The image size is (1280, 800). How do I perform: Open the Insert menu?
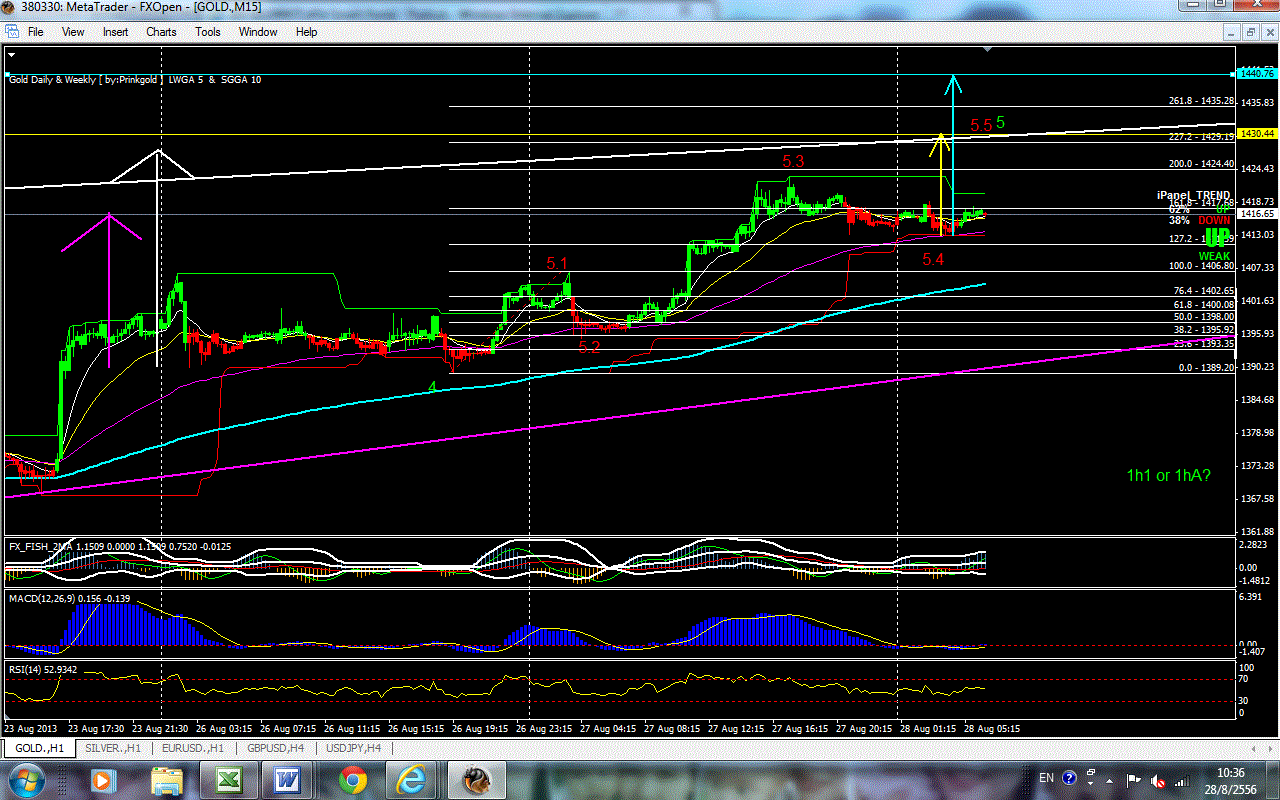coord(115,32)
